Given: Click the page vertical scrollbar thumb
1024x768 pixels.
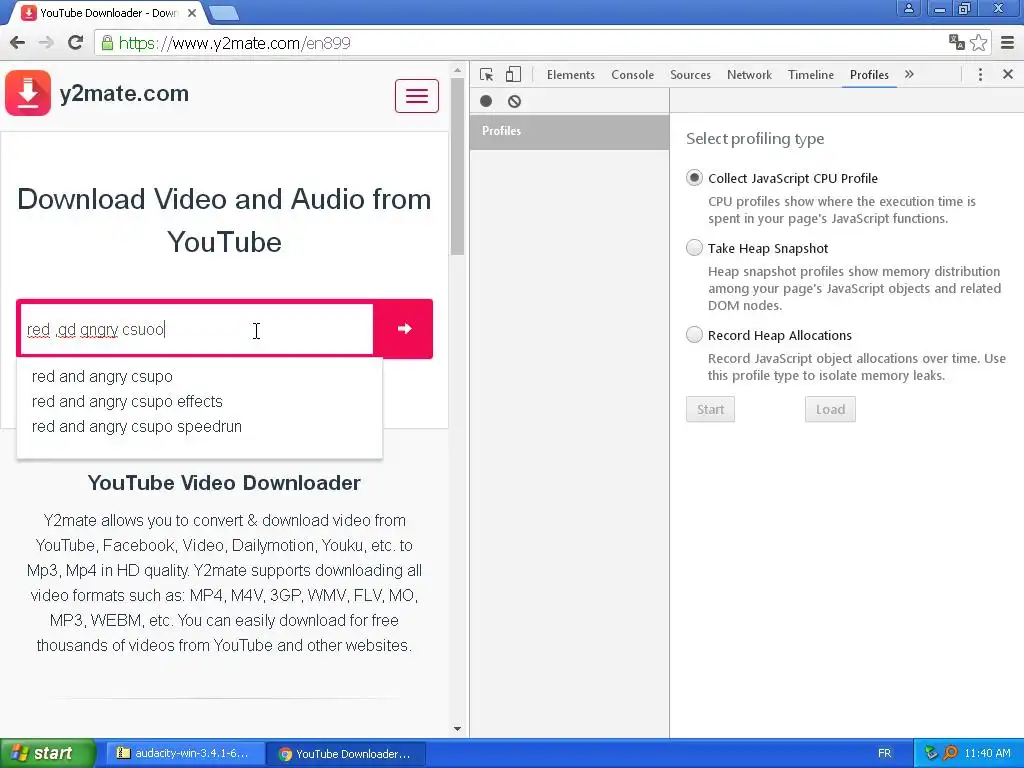Looking at the screenshot, I should [x=457, y=167].
